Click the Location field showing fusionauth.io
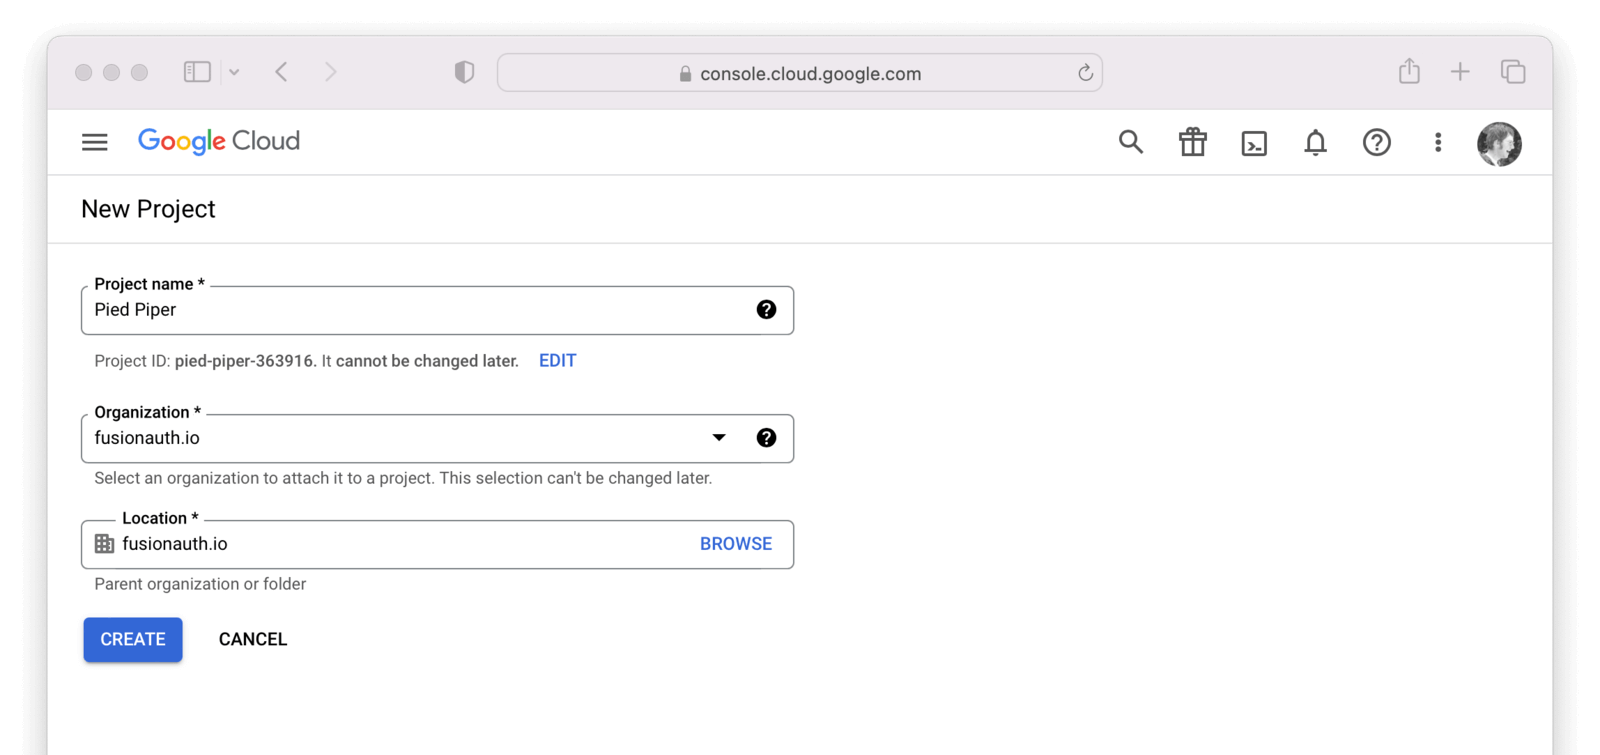This screenshot has height=755, width=1600. pyautogui.click(x=438, y=544)
